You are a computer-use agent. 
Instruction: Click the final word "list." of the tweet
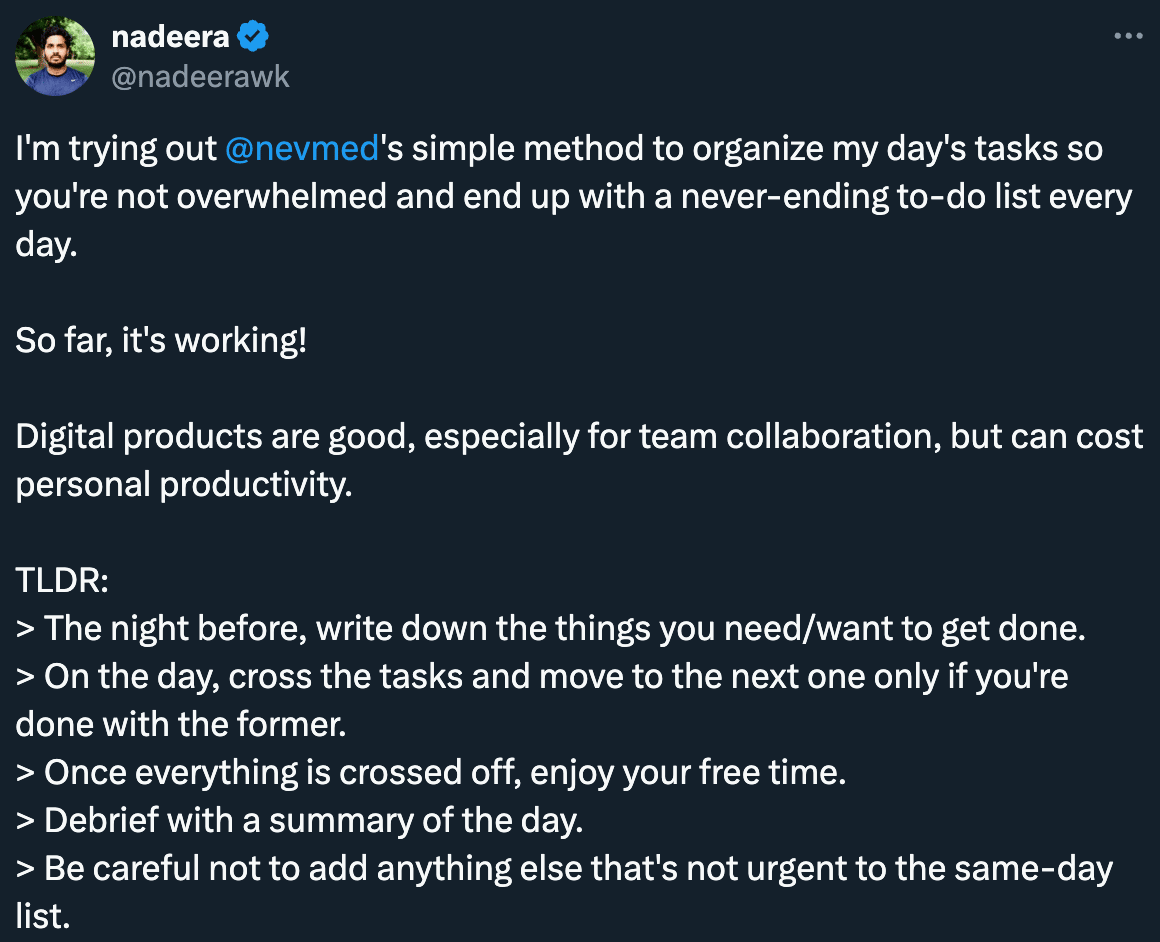click(x=43, y=917)
